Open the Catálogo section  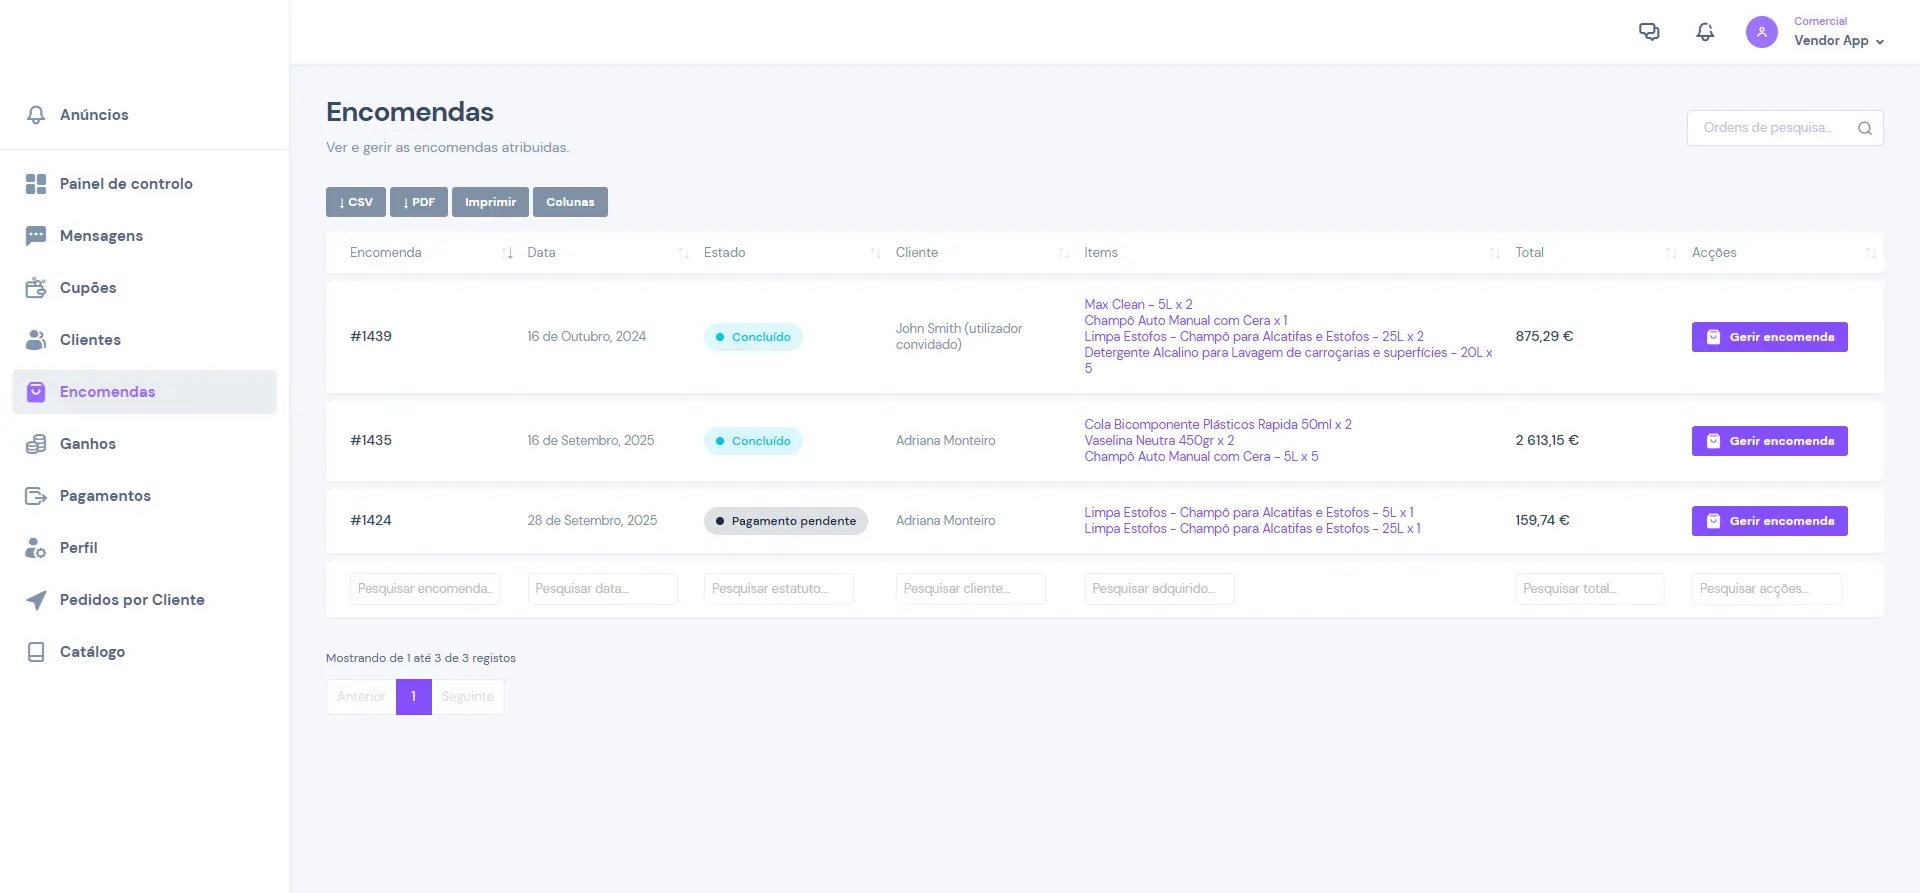pyautogui.click(x=92, y=652)
